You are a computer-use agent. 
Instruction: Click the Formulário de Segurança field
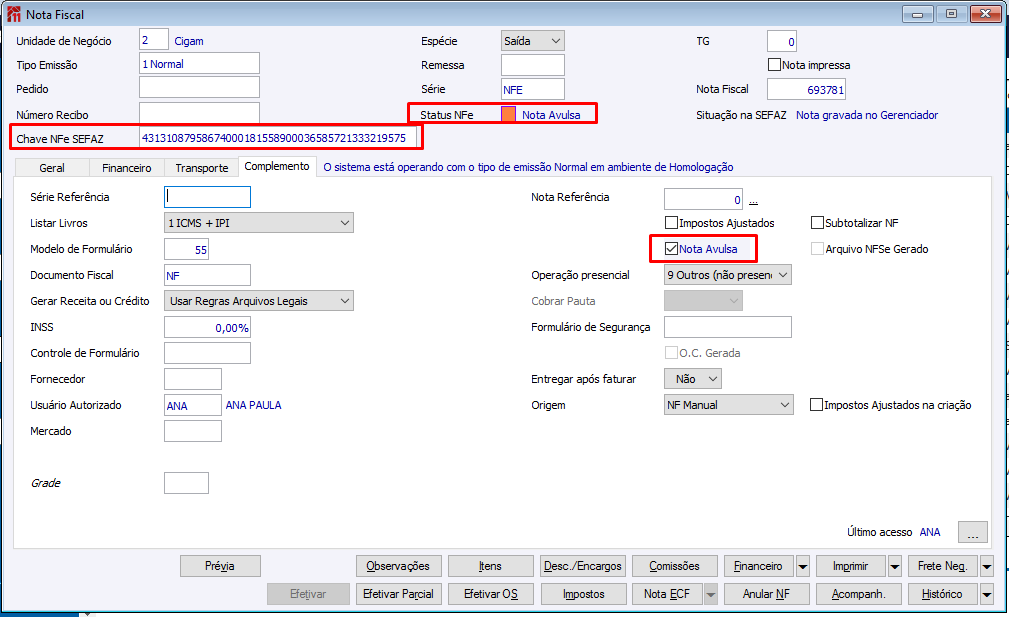(728, 327)
